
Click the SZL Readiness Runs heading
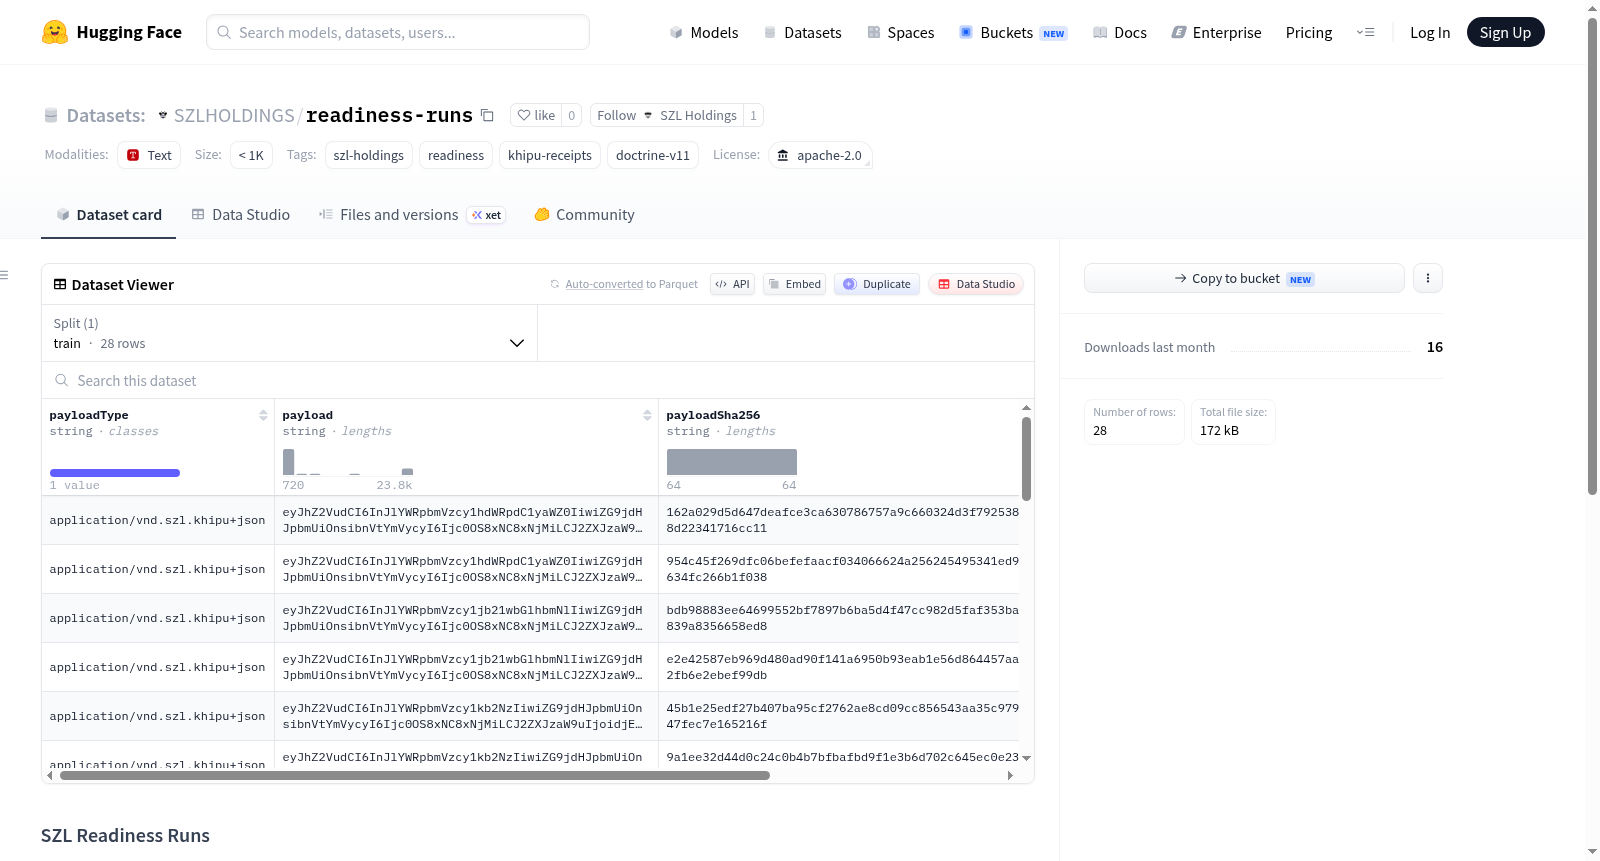pyautogui.click(x=125, y=836)
